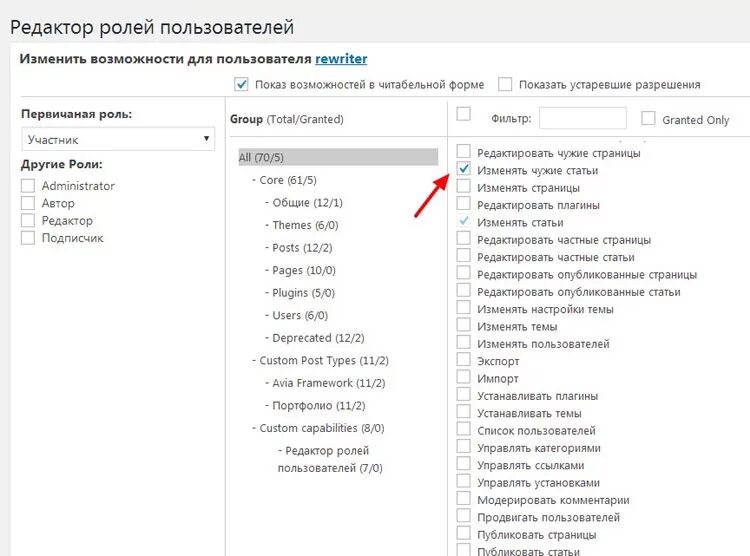Open the rewriter user link

coord(341,59)
